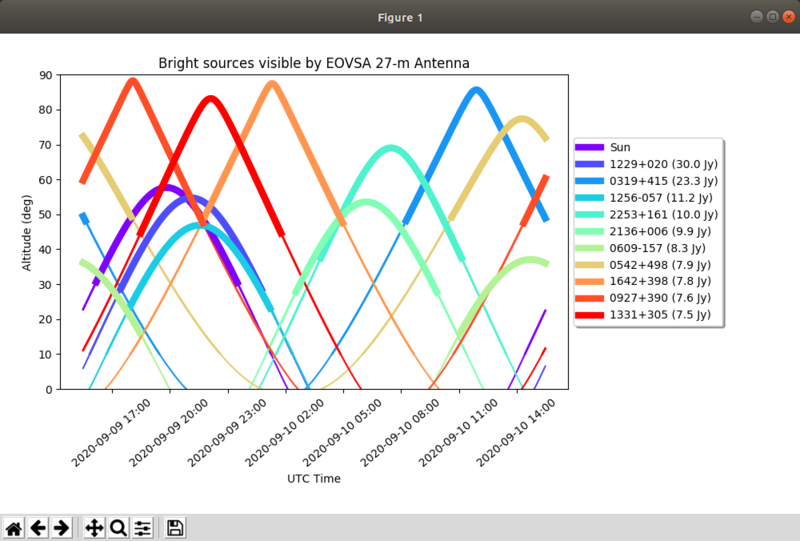The height and width of the screenshot is (541, 800).
Task: Select the Pan axes tool
Action: coord(95,528)
